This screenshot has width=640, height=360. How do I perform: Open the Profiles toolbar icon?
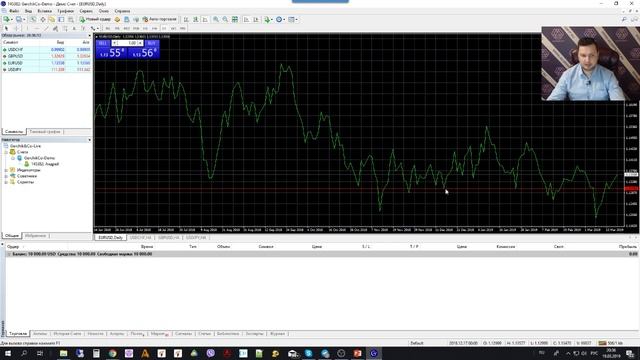(19, 19)
